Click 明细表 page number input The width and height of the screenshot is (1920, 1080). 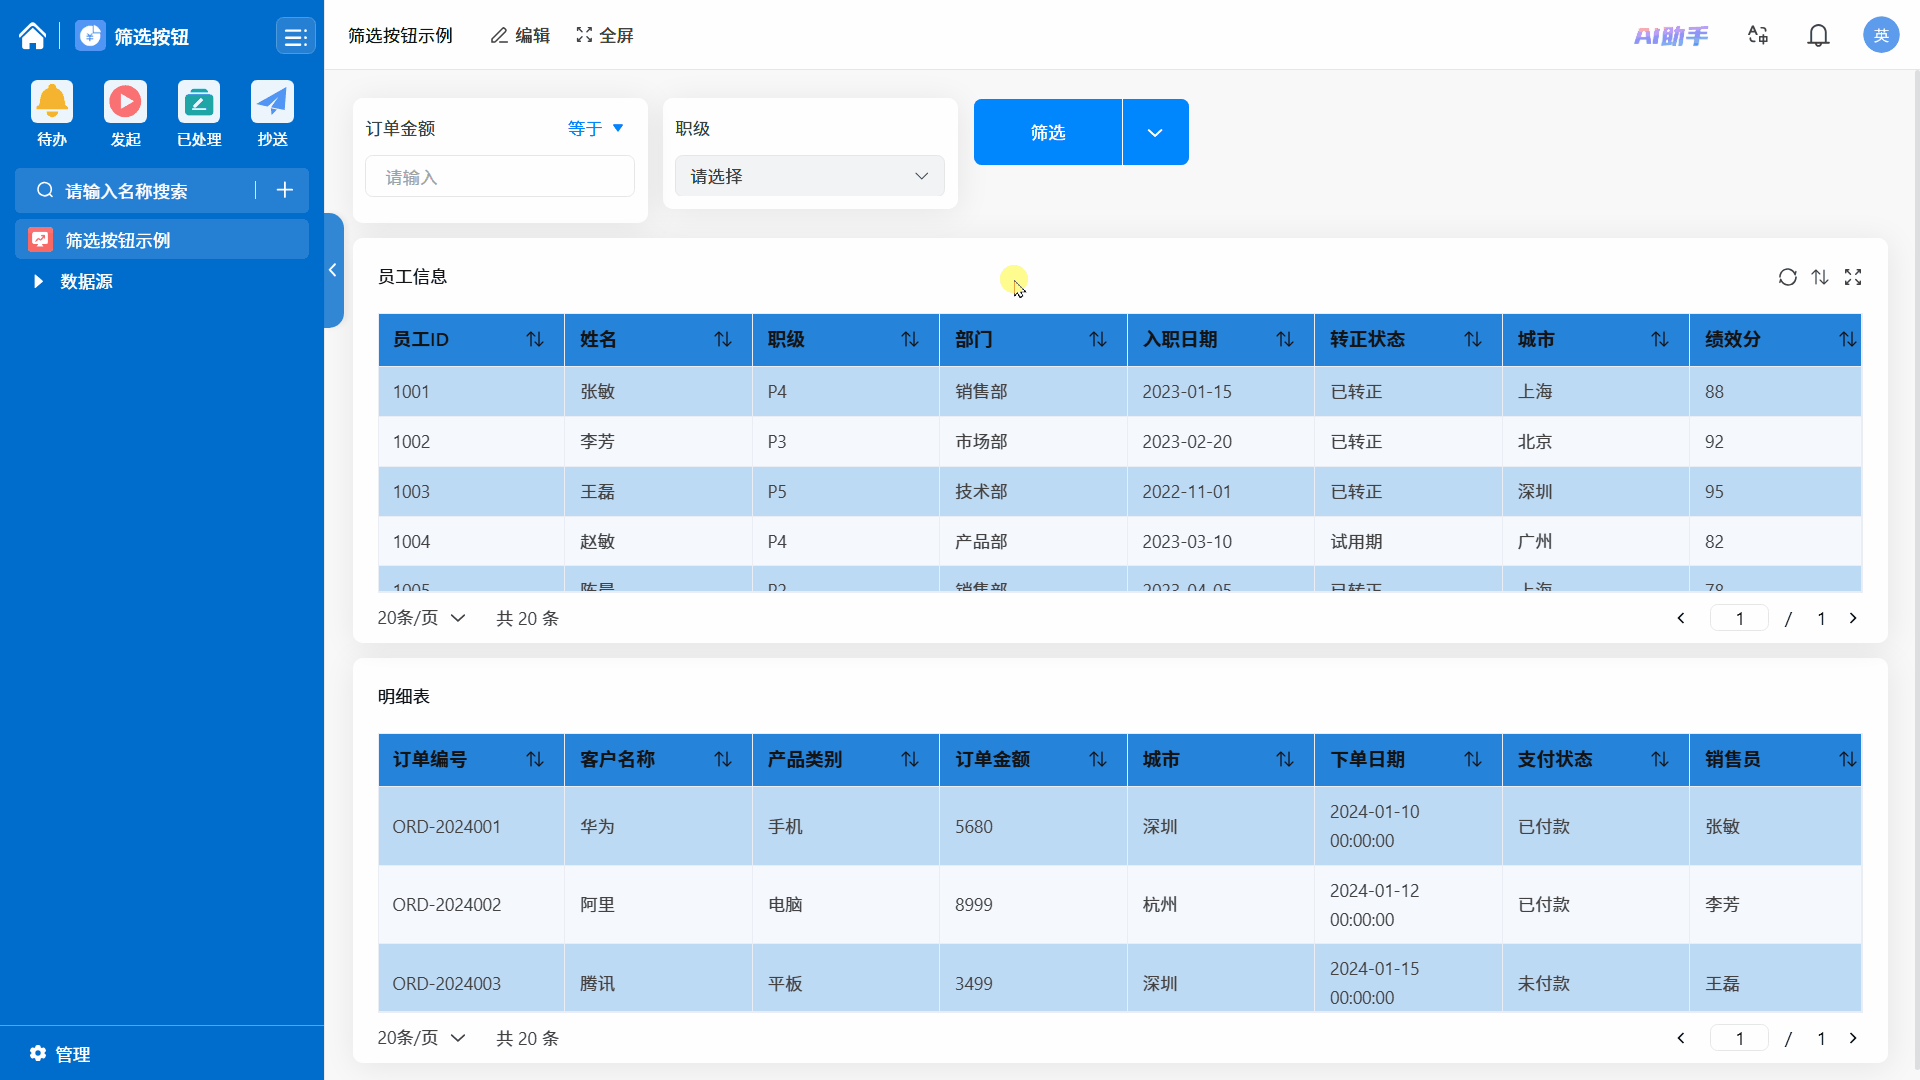click(1739, 1038)
